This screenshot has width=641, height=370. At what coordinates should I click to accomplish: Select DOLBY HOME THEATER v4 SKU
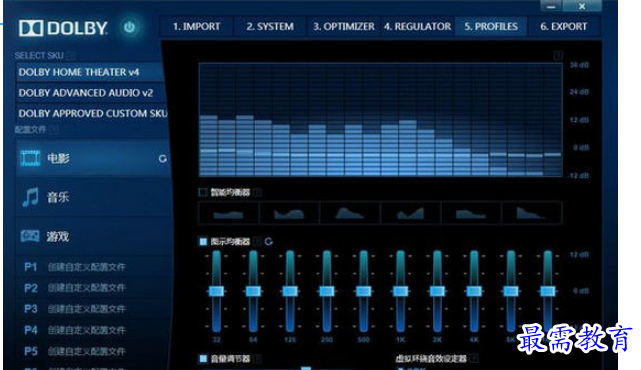tap(90, 72)
